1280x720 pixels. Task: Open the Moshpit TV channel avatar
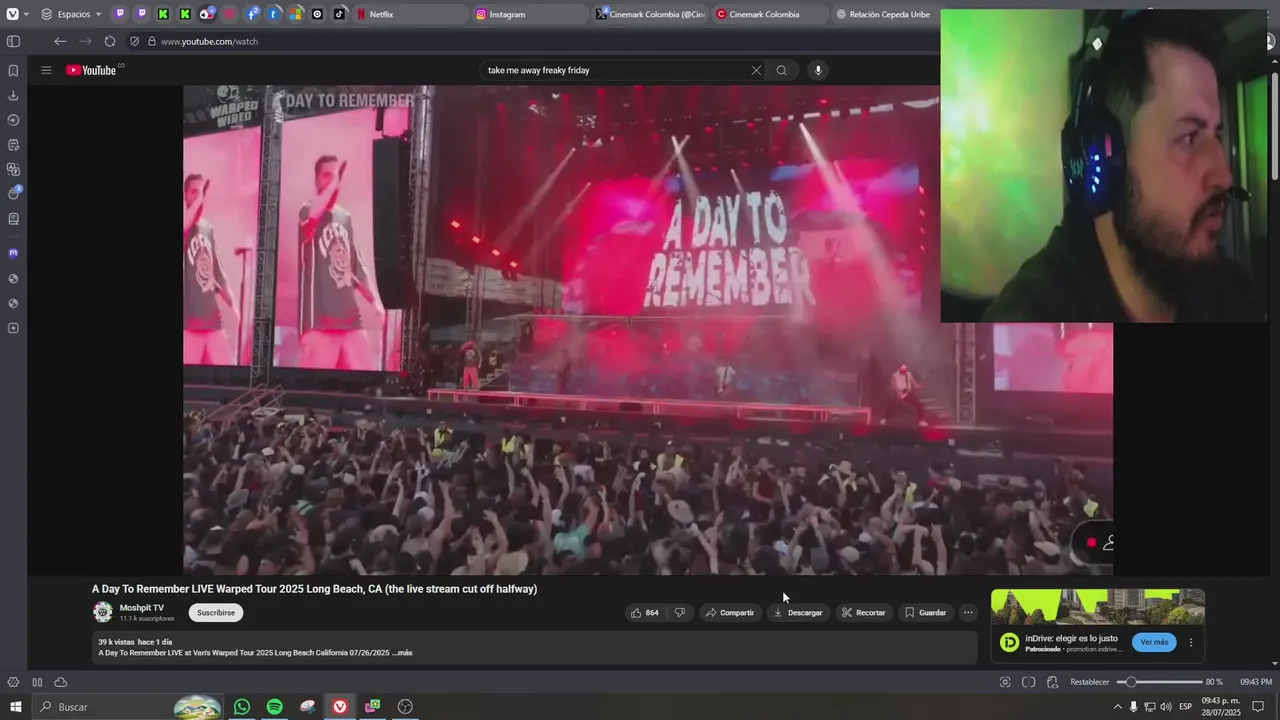pos(103,612)
